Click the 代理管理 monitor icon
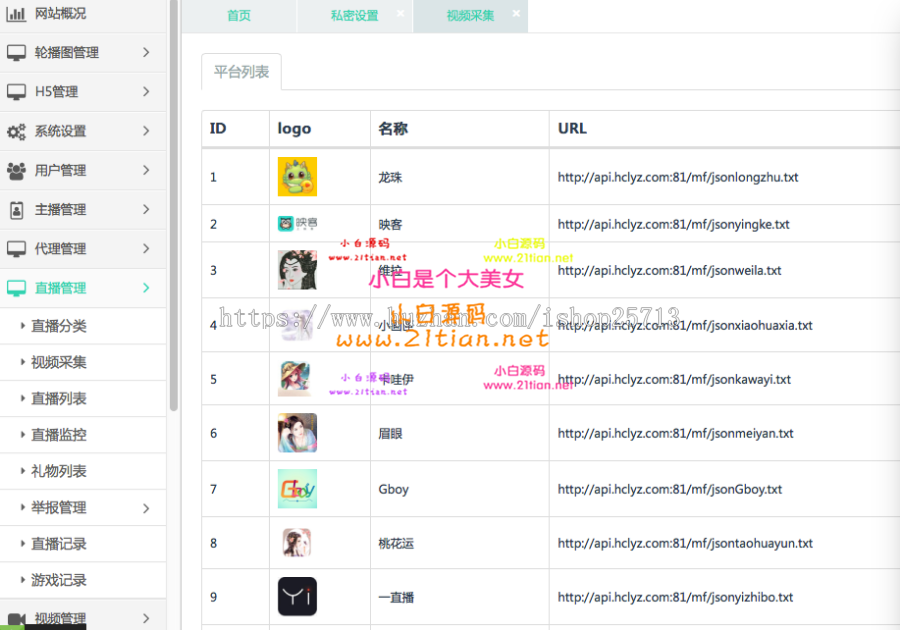900x630 pixels. coord(16,249)
